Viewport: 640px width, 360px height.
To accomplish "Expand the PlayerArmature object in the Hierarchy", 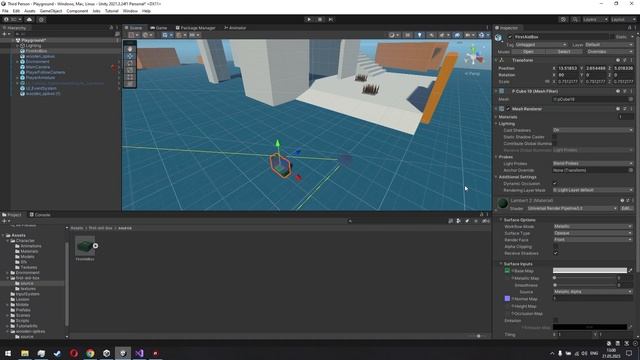I will click(x=17, y=78).
